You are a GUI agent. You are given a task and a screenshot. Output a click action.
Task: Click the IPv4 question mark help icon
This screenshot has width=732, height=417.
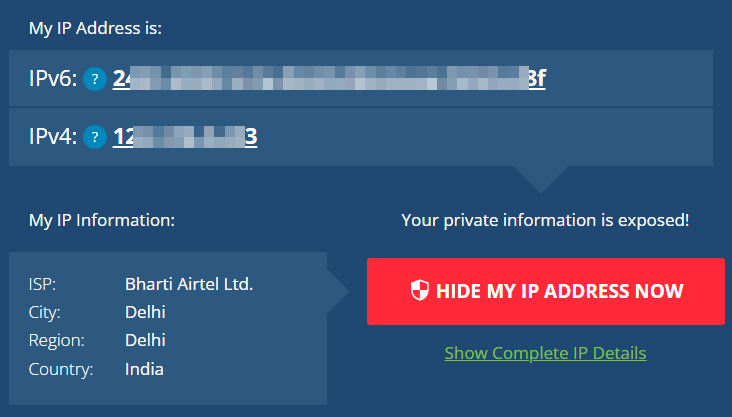pos(95,136)
